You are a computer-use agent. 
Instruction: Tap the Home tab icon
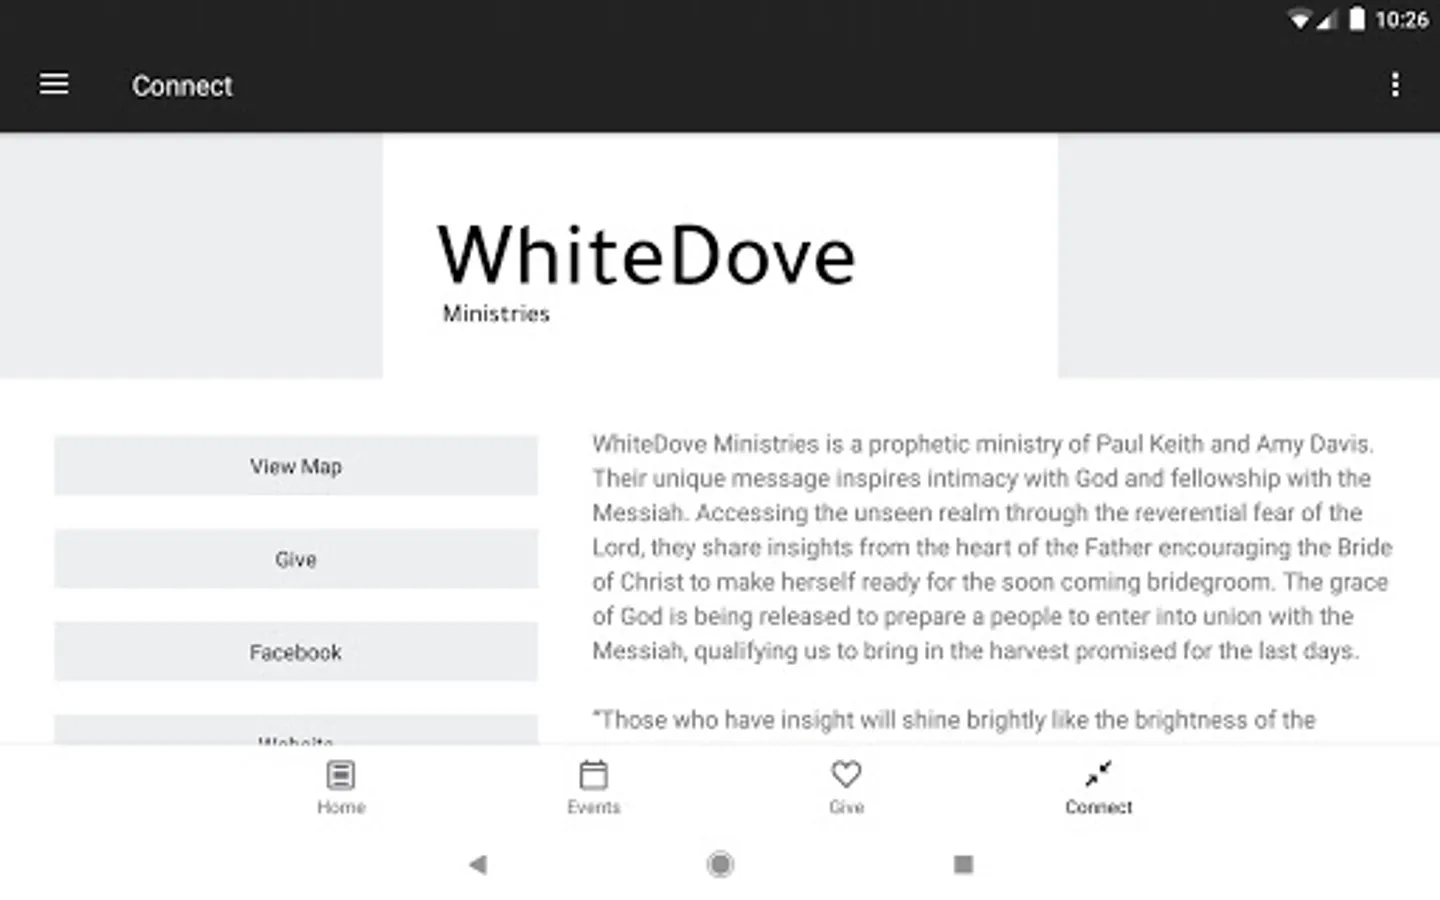tap(341, 774)
